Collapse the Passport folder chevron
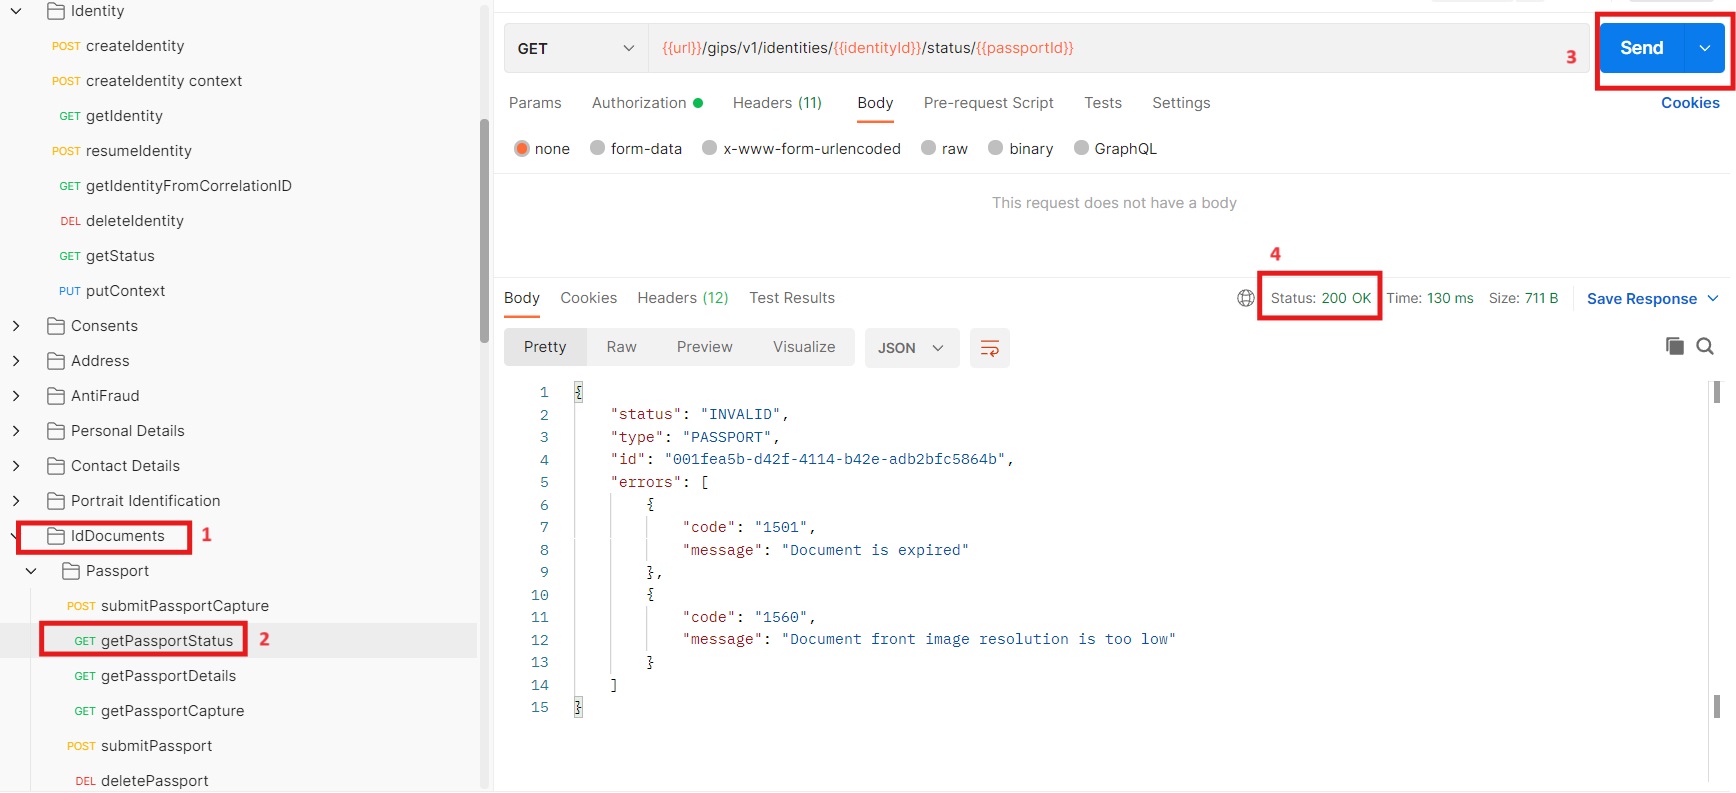The width and height of the screenshot is (1736, 793). 31,571
